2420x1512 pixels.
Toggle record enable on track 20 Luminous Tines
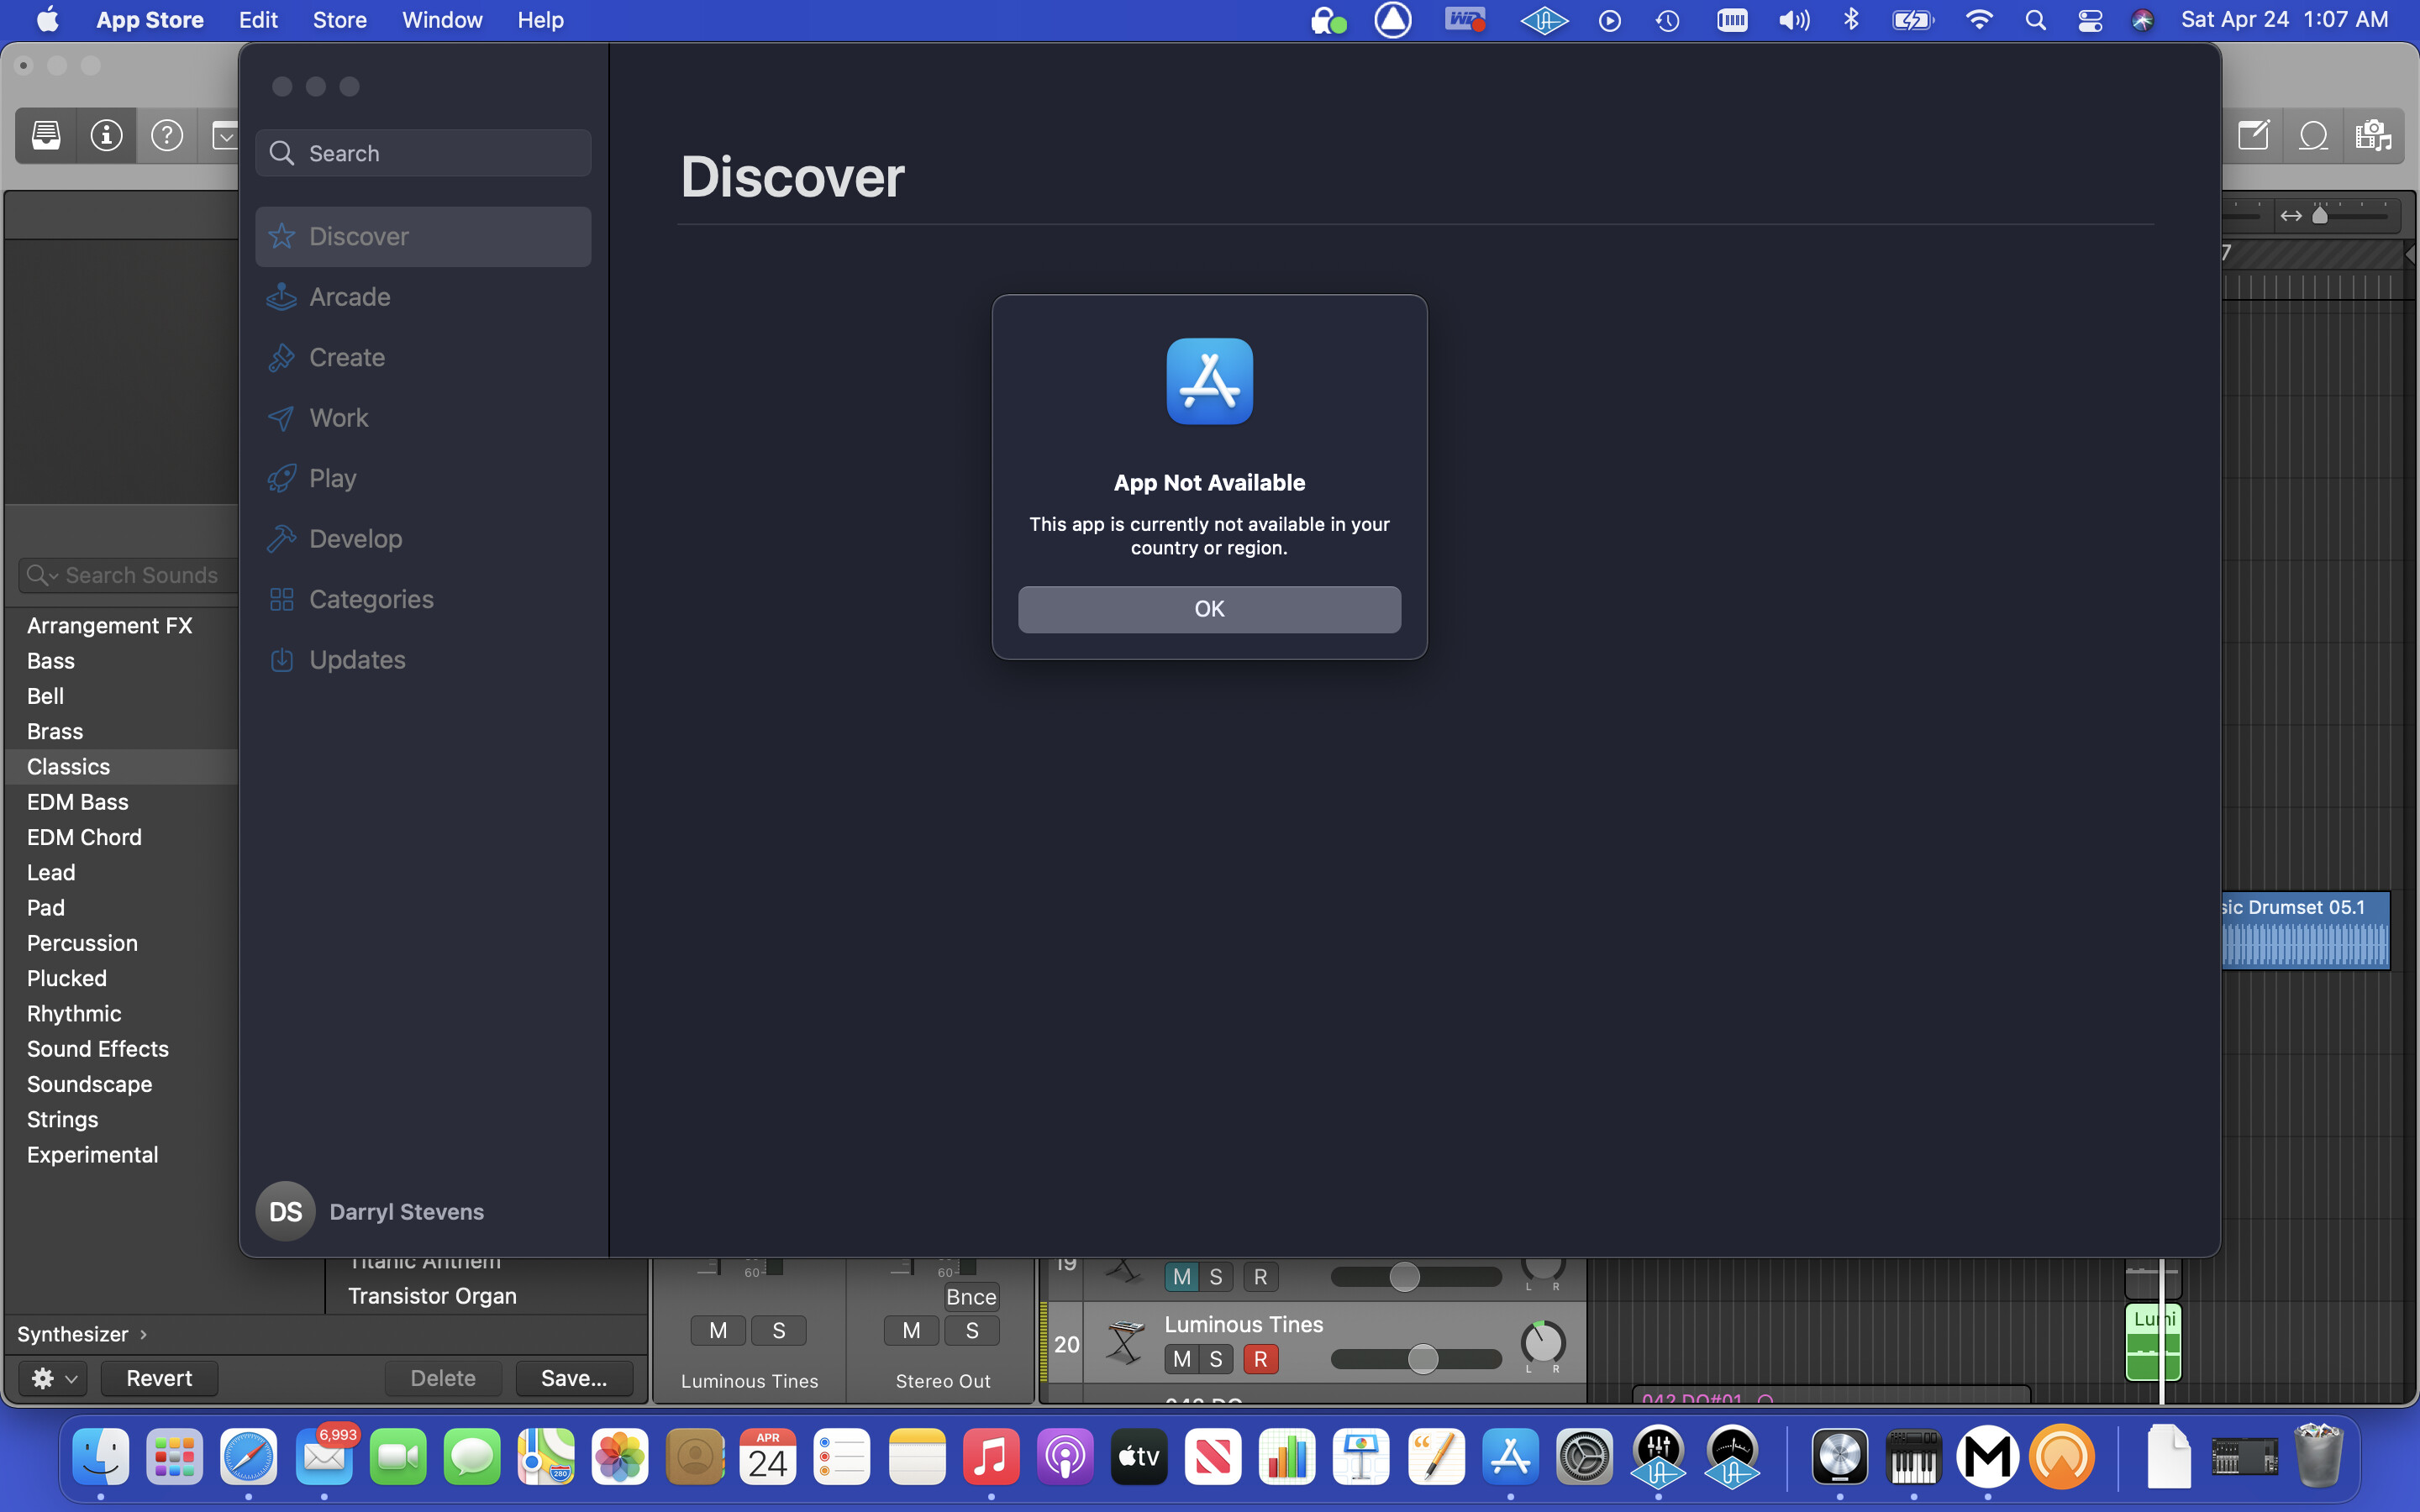point(1260,1359)
